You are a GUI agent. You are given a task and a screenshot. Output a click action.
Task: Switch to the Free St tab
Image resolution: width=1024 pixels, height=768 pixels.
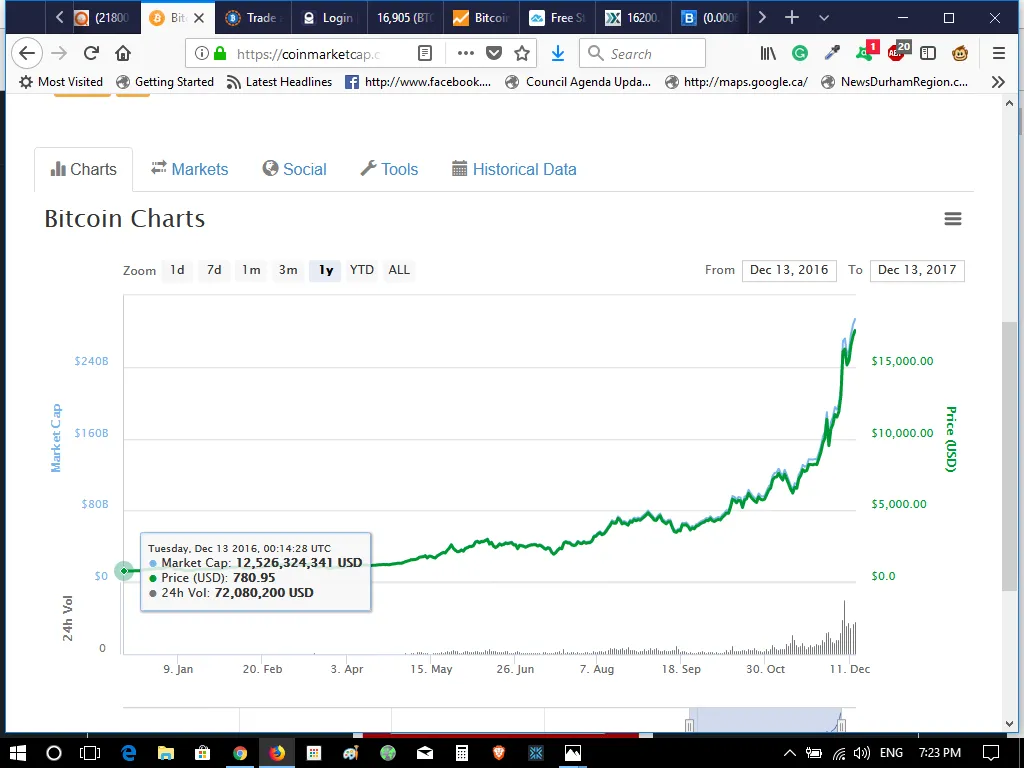[x=558, y=18]
